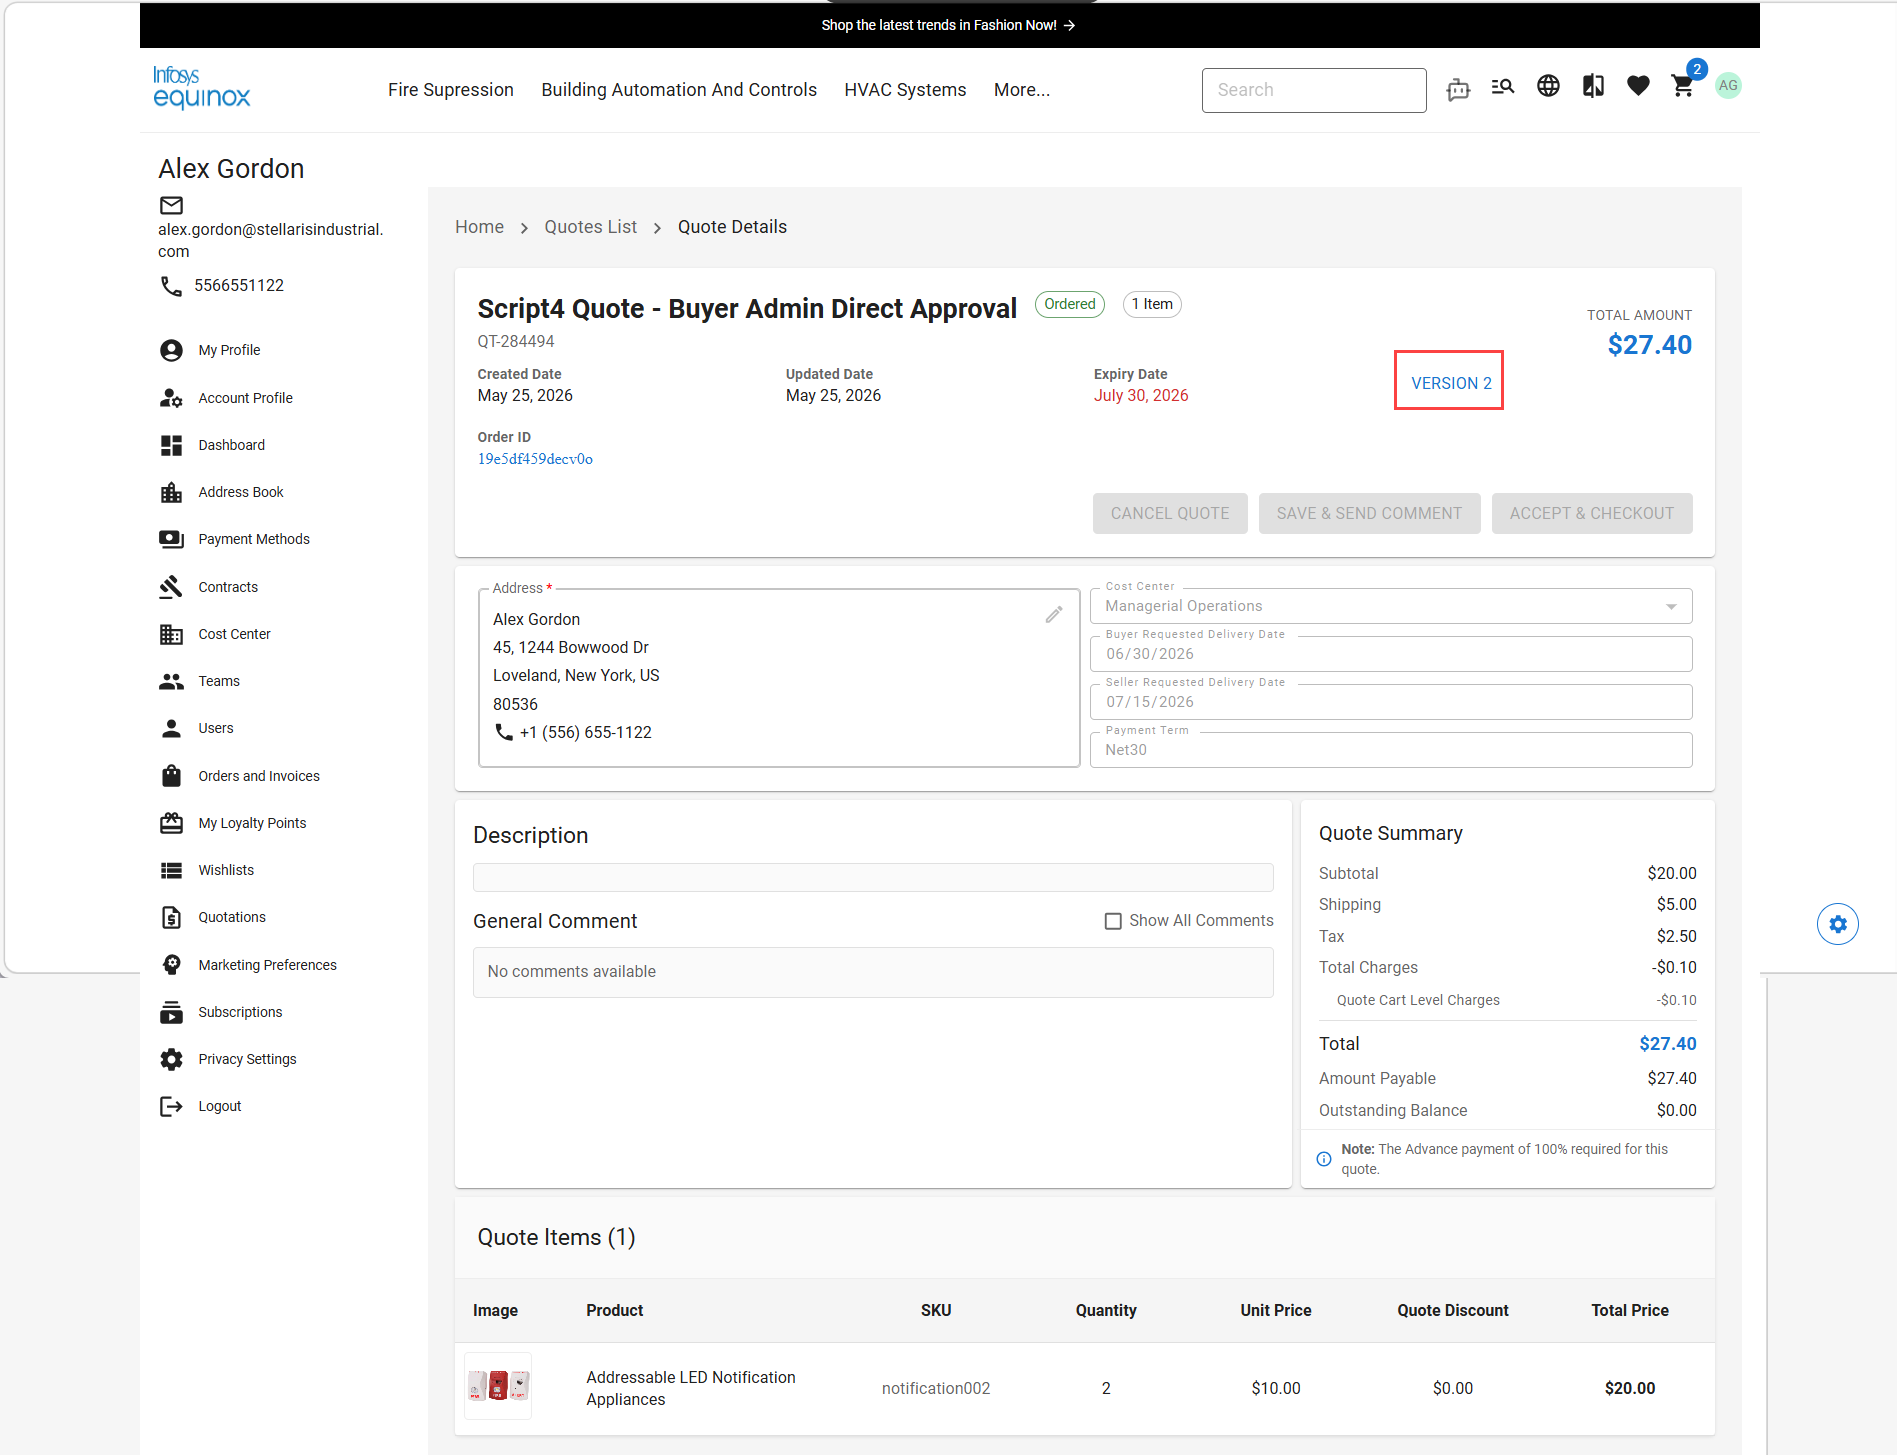Open the More... navigation menu
1897x1455 pixels.
click(1021, 90)
